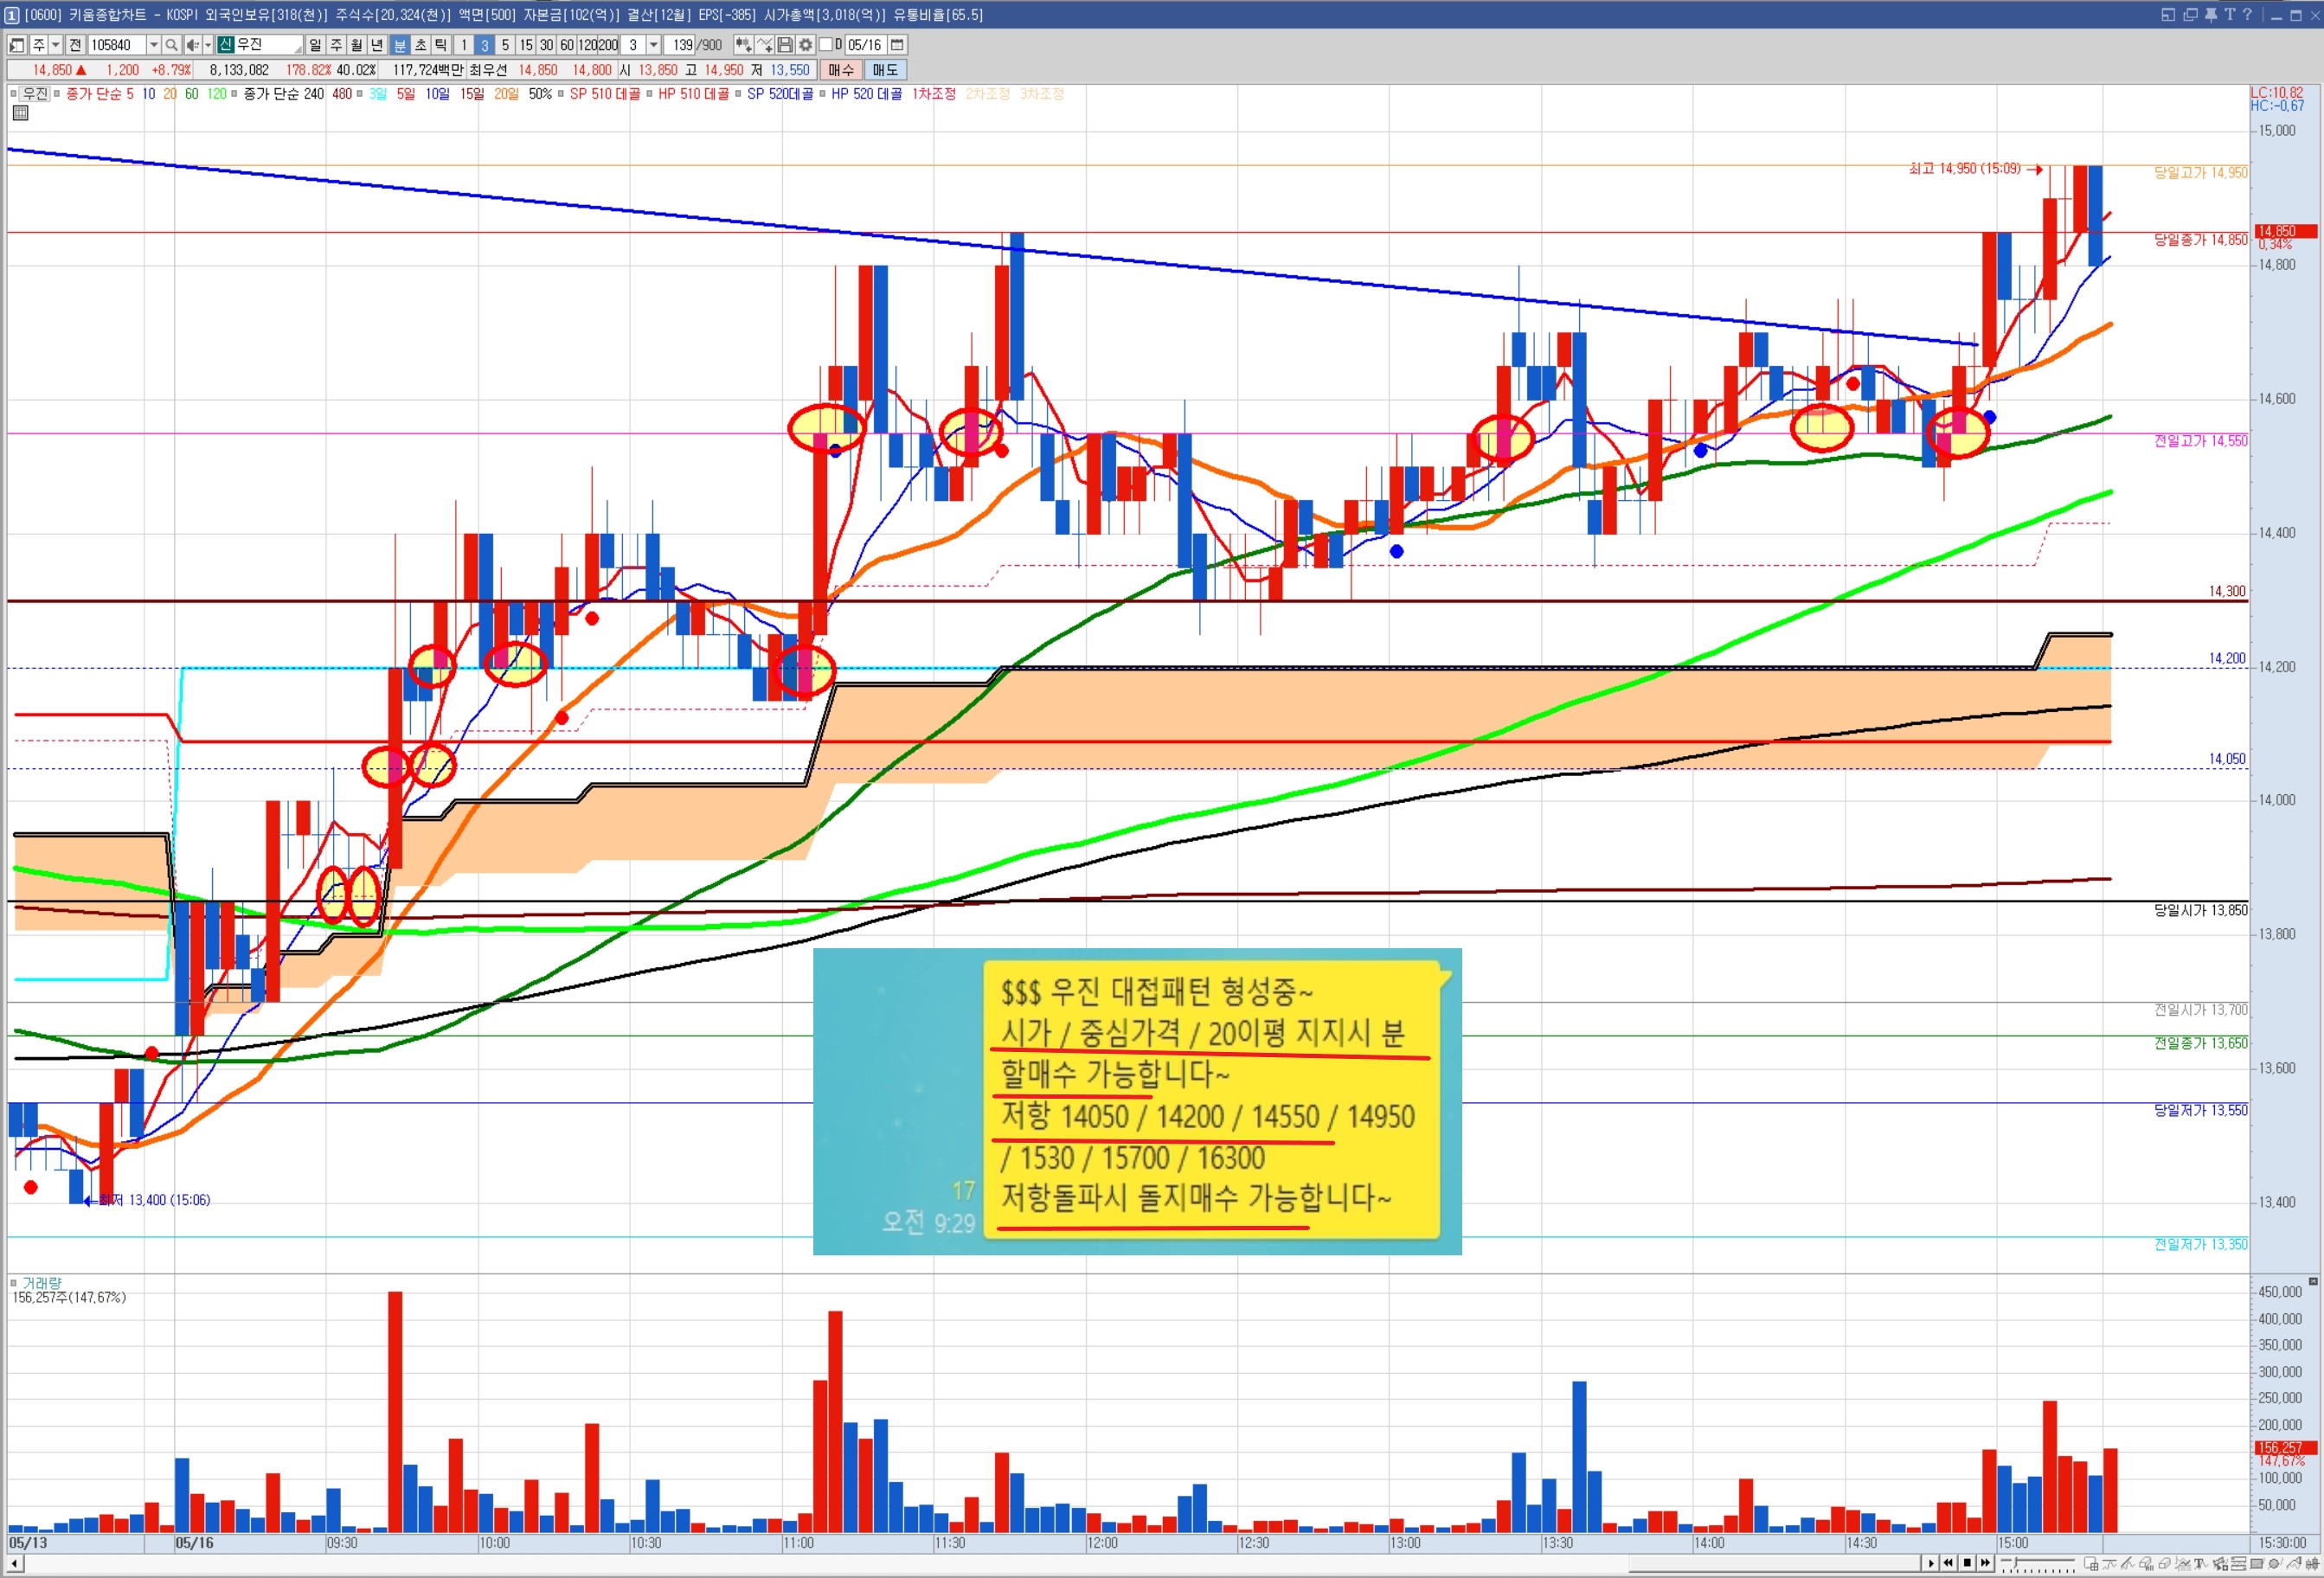Select the text annotation tool icon
This screenshot has height=1578, width=2324.
(2200, 1563)
